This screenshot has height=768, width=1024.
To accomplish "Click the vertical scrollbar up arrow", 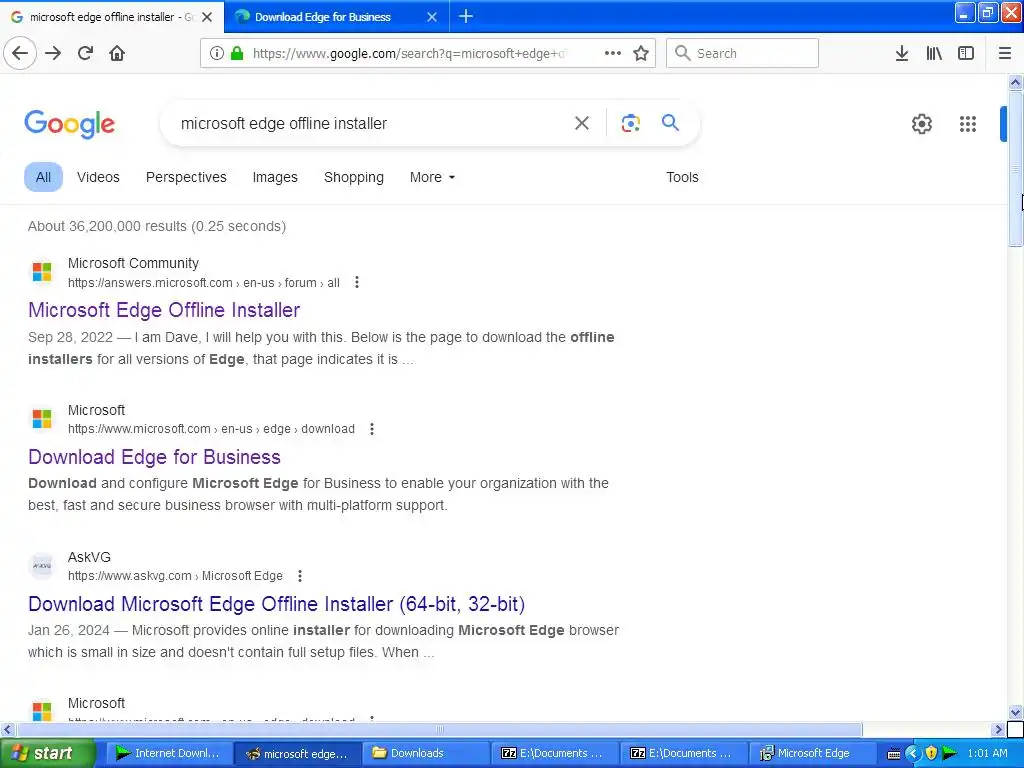I will point(1015,82).
